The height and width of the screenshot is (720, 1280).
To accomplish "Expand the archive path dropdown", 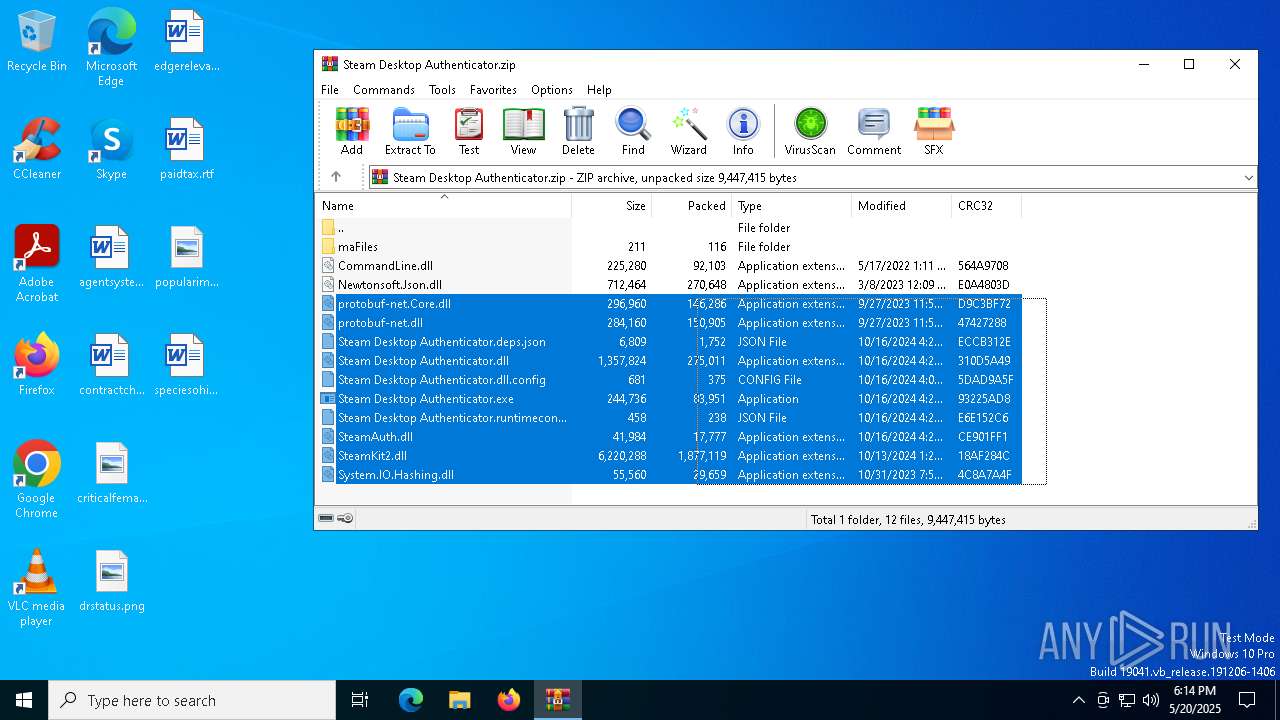I will pos(1248,178).
